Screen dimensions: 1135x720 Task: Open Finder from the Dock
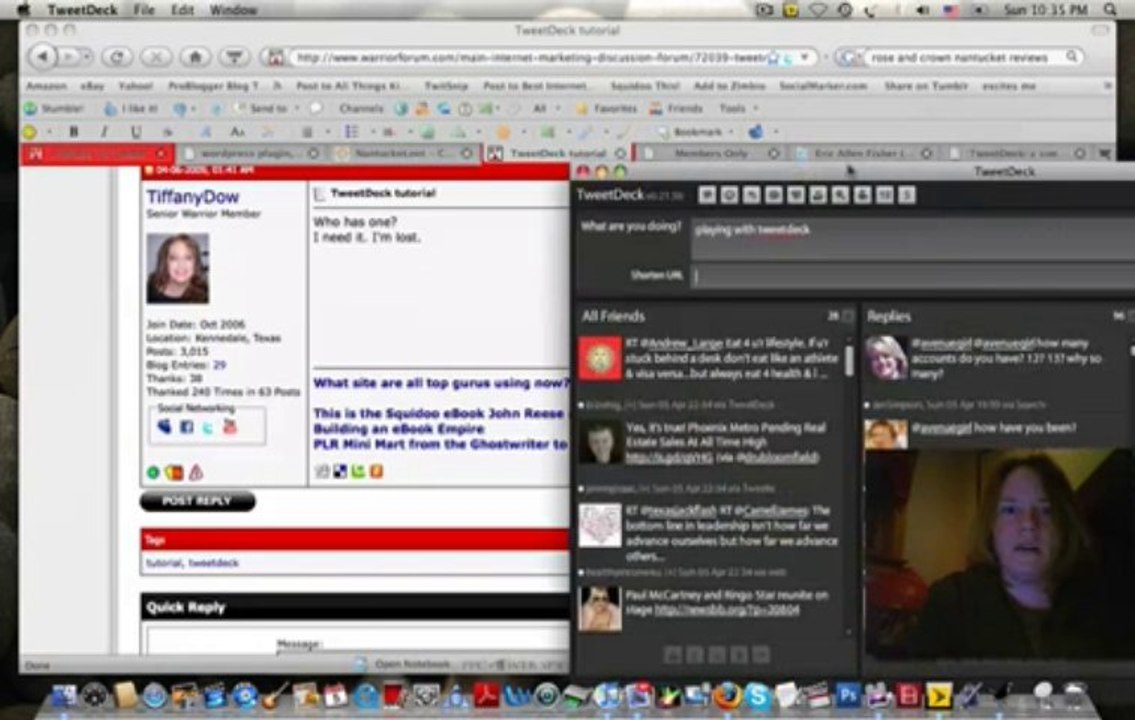point(64,695)
